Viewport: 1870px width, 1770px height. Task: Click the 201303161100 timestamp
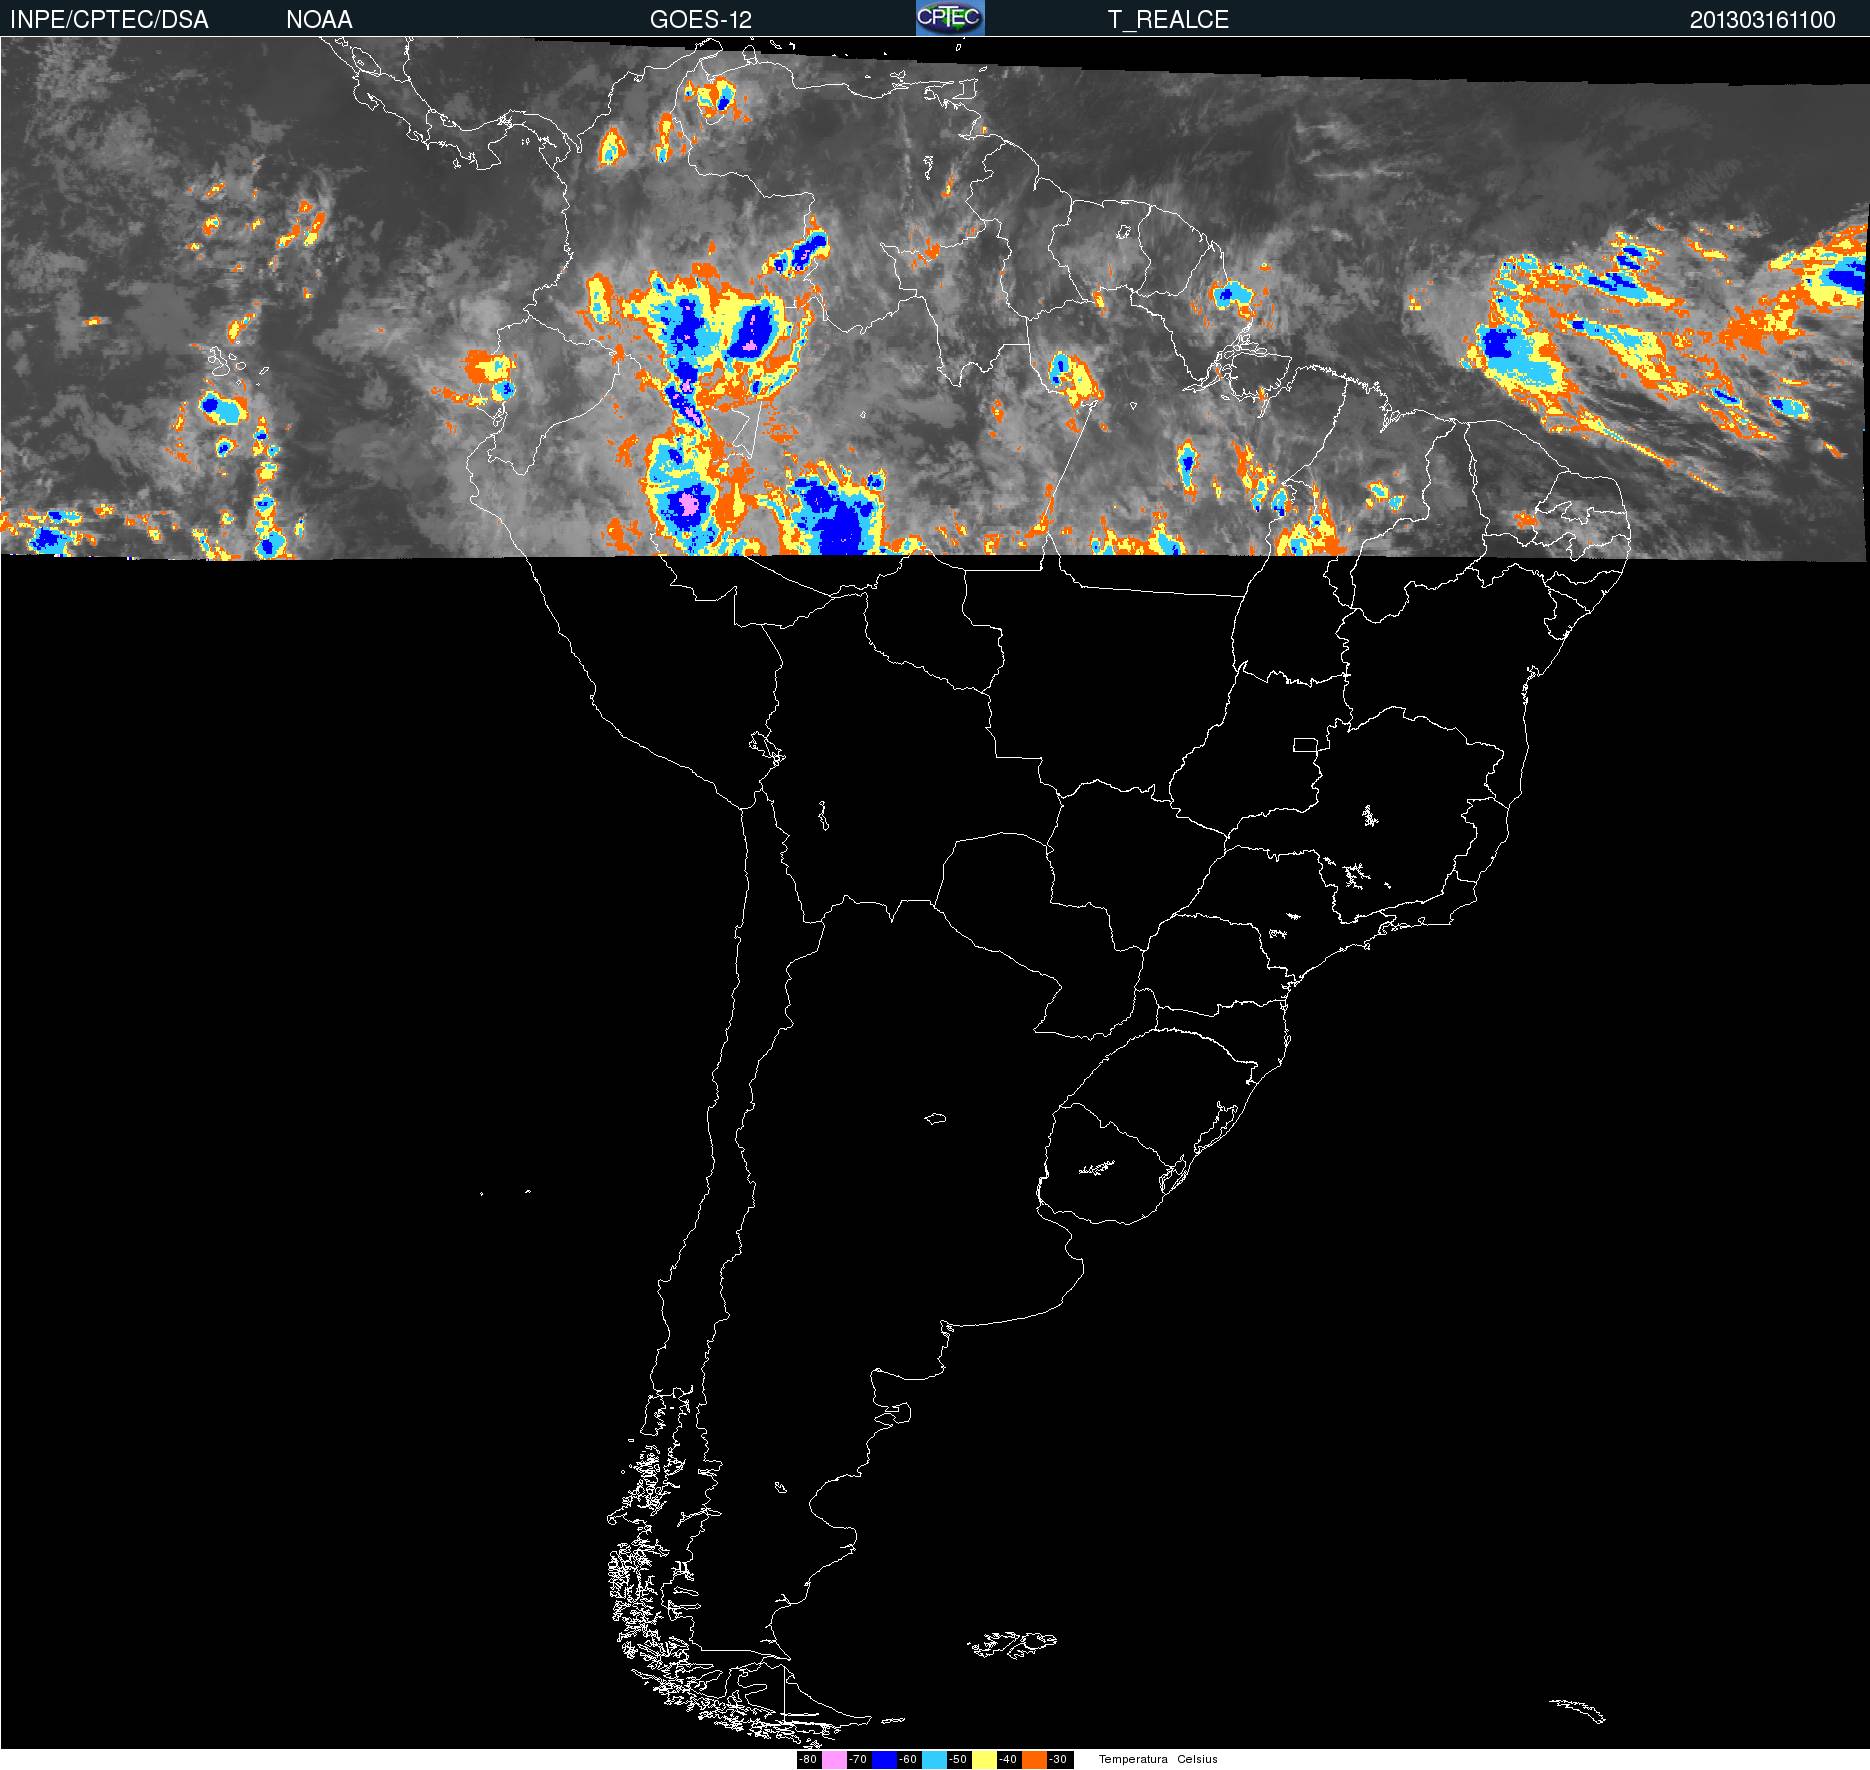point(1763,20)
